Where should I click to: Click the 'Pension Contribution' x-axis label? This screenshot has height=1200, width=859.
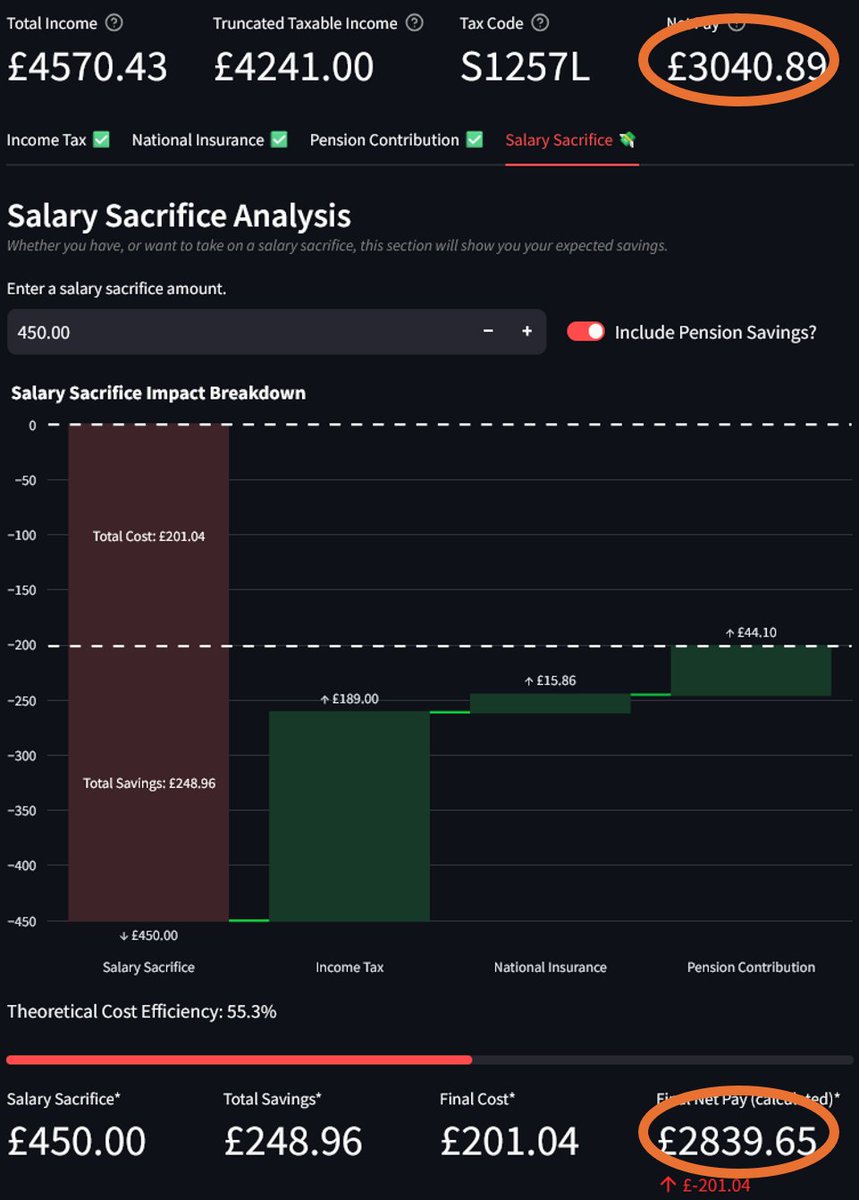click(751, 967)
